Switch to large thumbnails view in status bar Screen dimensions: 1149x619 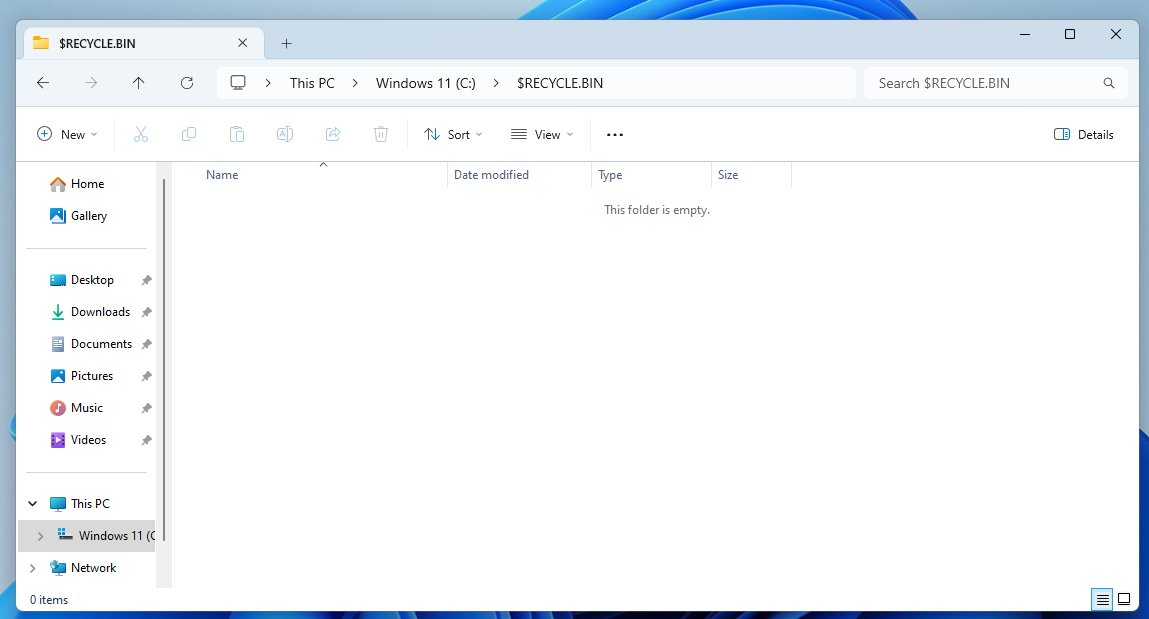point(1124,599)
